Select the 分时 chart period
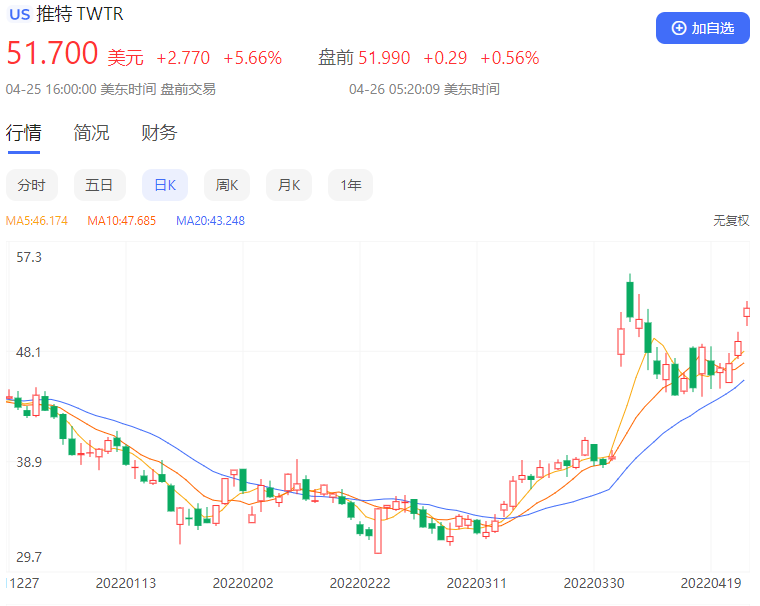Image resolution: width=760 pixels, height=606 pixels. point(32,185)
